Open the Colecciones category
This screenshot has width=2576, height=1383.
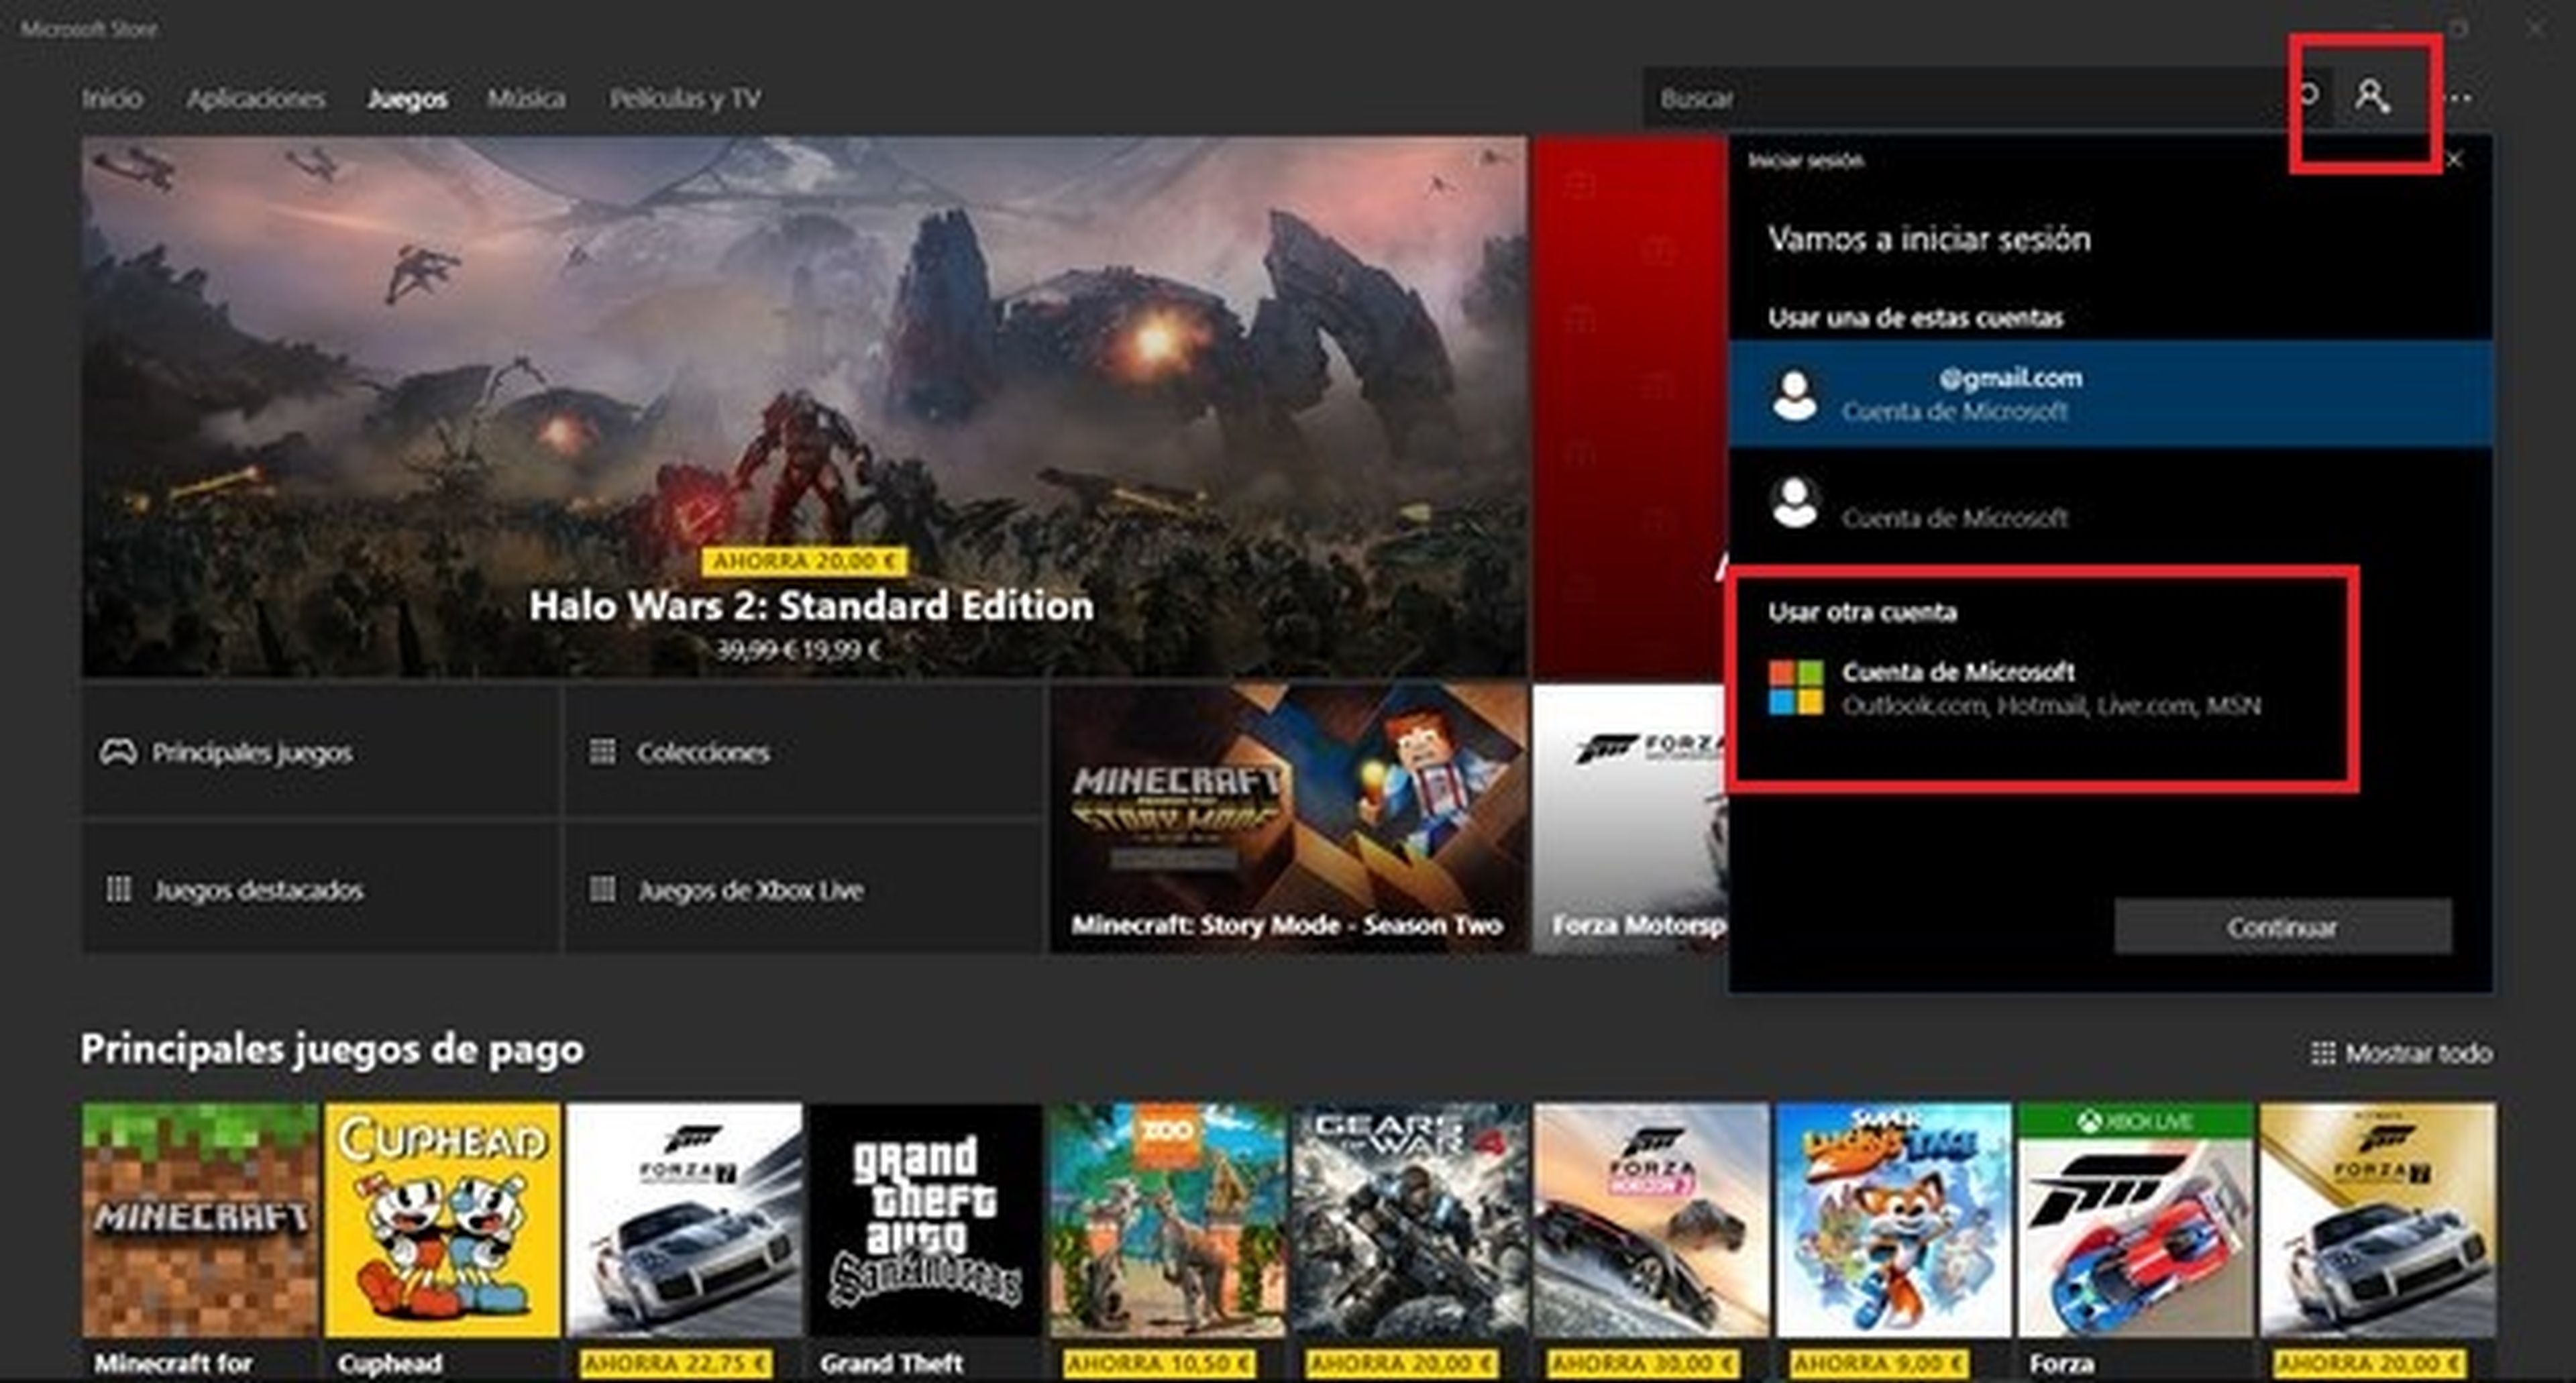[803, 752]
